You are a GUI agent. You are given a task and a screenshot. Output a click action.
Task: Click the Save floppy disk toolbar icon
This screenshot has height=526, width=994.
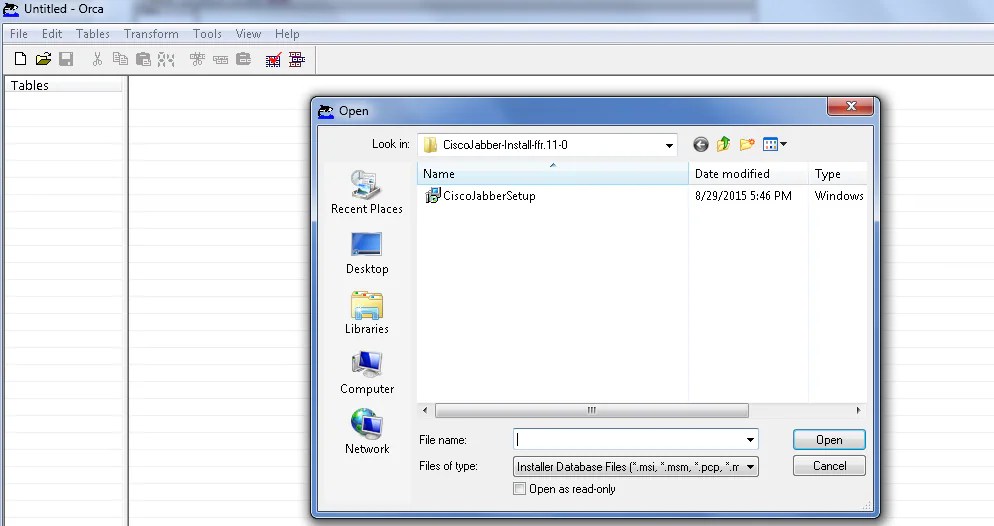(66, 59)
